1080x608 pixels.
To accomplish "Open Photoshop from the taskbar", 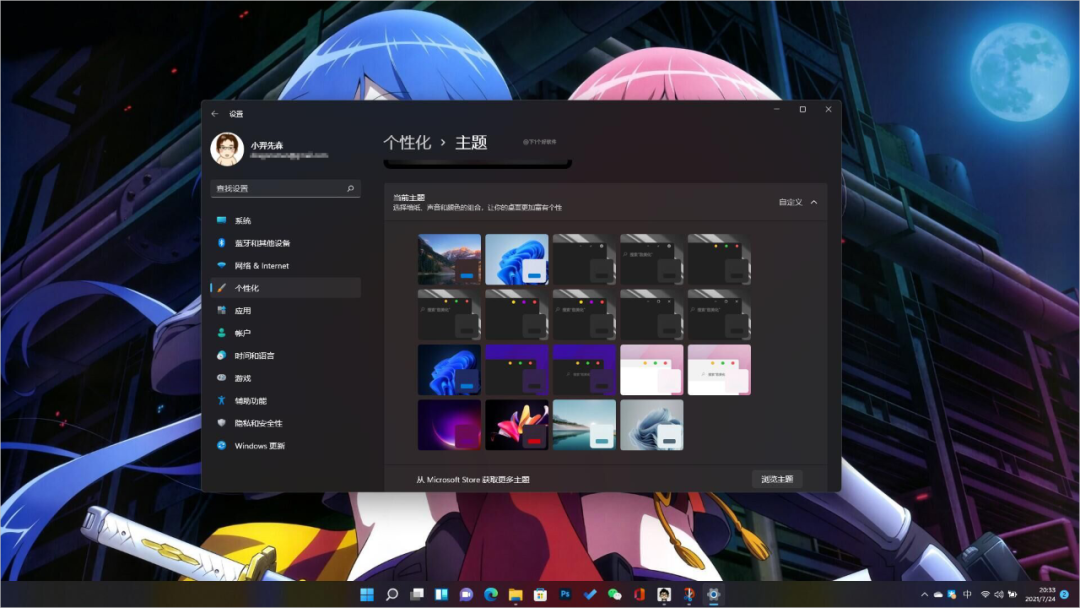I will [565, 594].
